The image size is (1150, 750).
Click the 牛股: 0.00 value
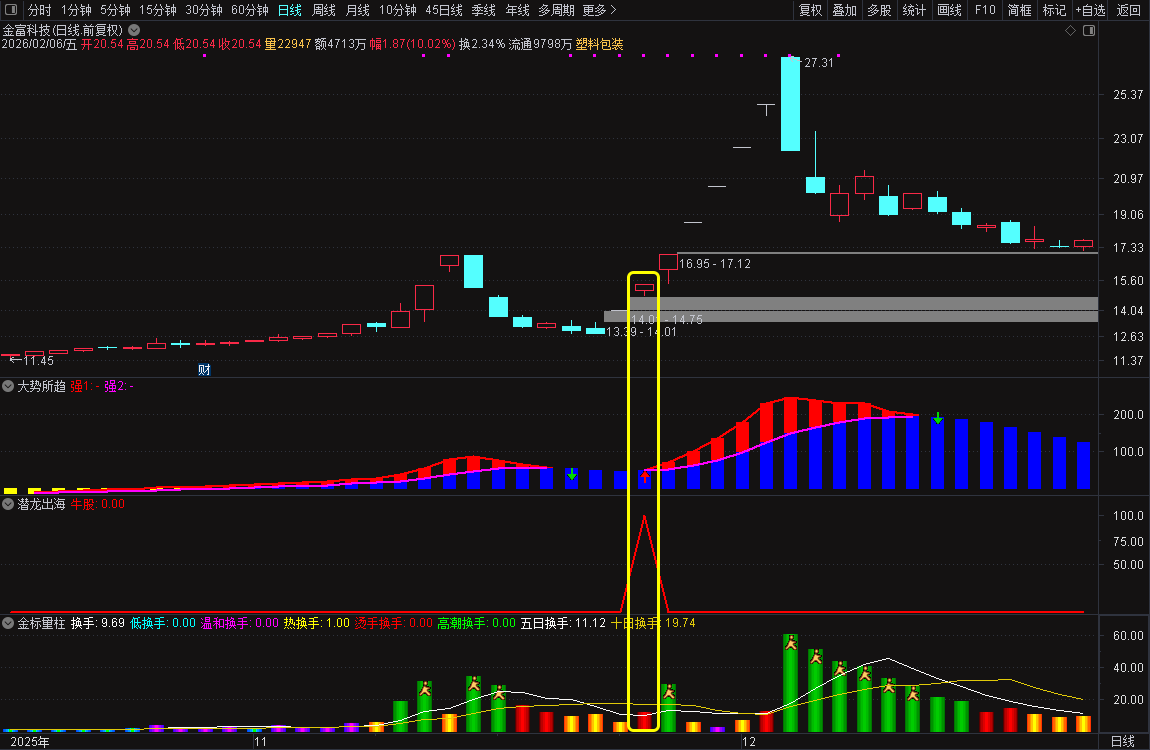pos(98,504)
